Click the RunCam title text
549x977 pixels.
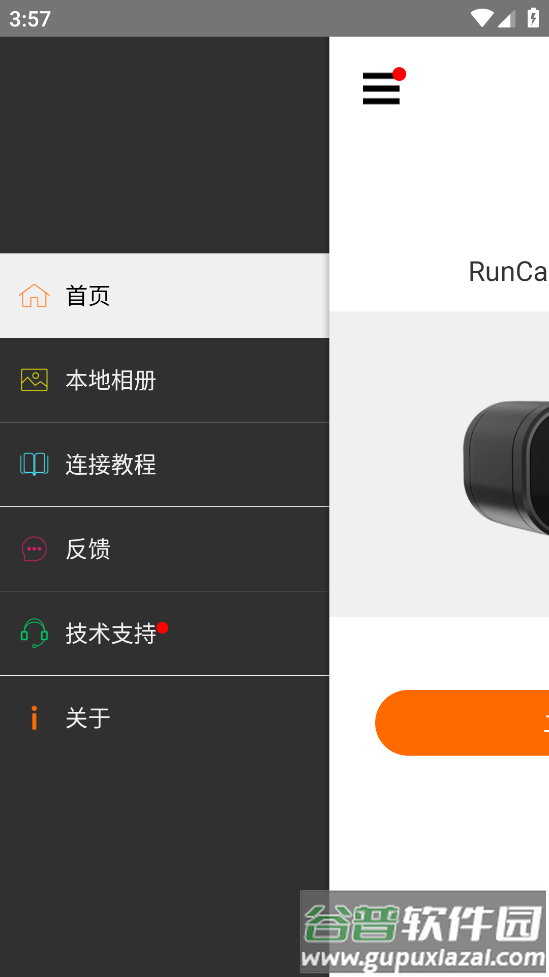click(x=508, y=272)
